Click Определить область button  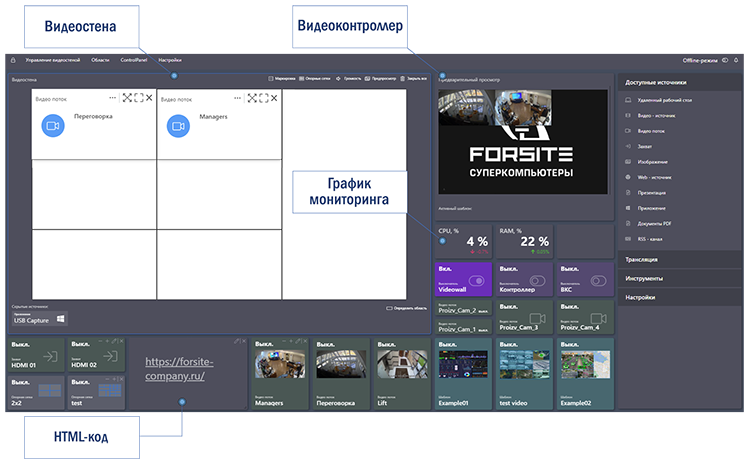click(x=407, y=308)
